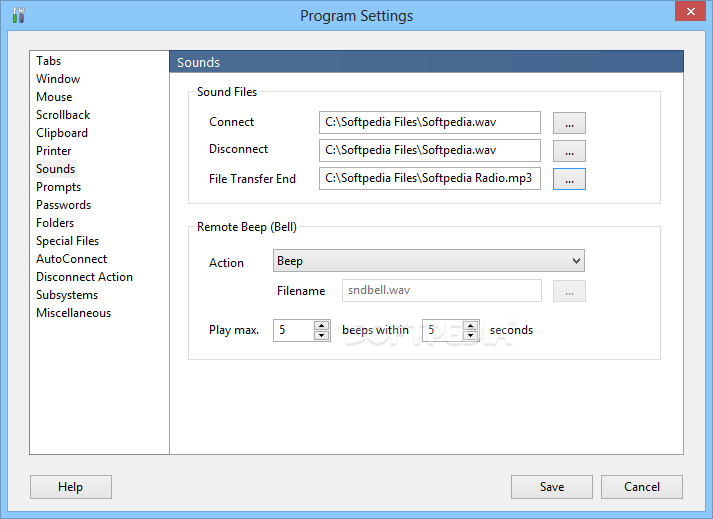Increase the Play max. beeps value
This screenshot has width=713, height=519.
click(x=321, y=325)
